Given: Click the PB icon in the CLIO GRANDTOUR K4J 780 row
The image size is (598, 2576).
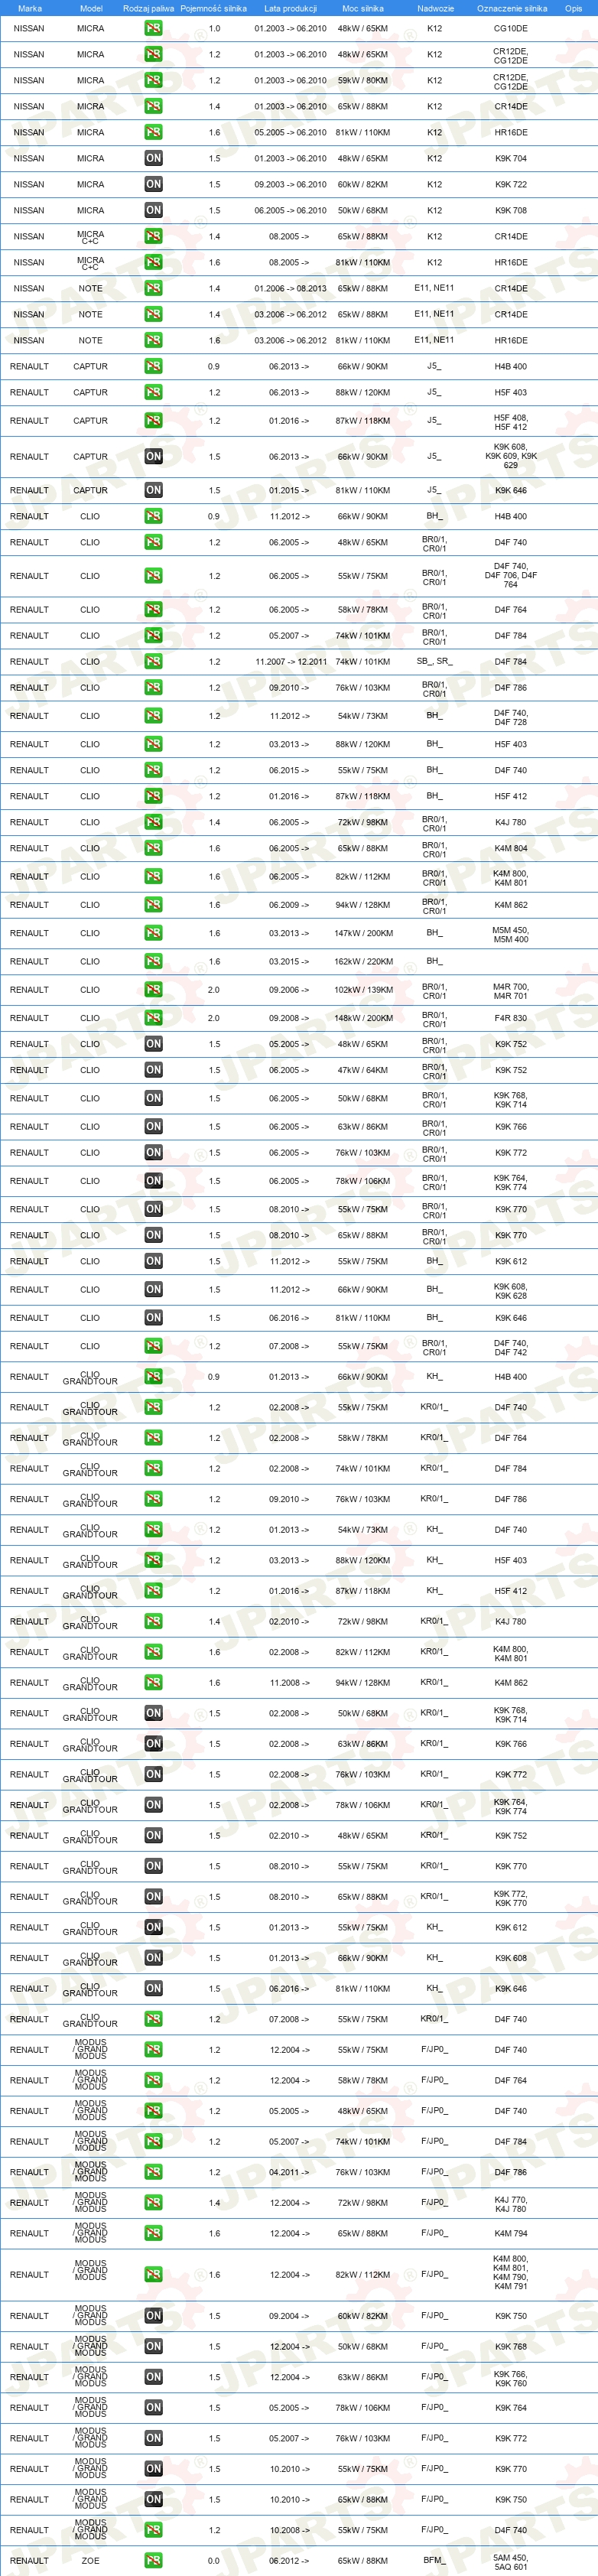Looking at the screenshot, I should pos(153,1622).
